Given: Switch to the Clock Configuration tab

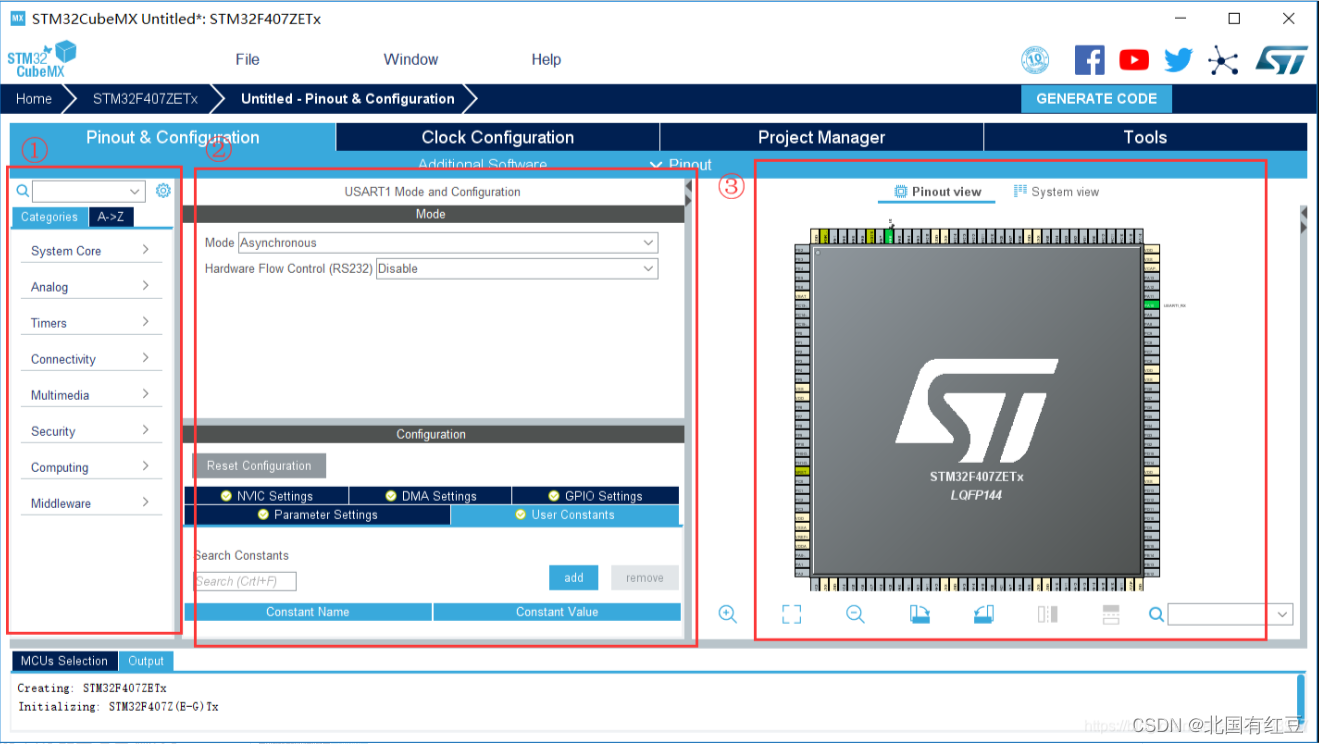Looking at the screenshot, I should pyautogui.click(x=496, y=137).
